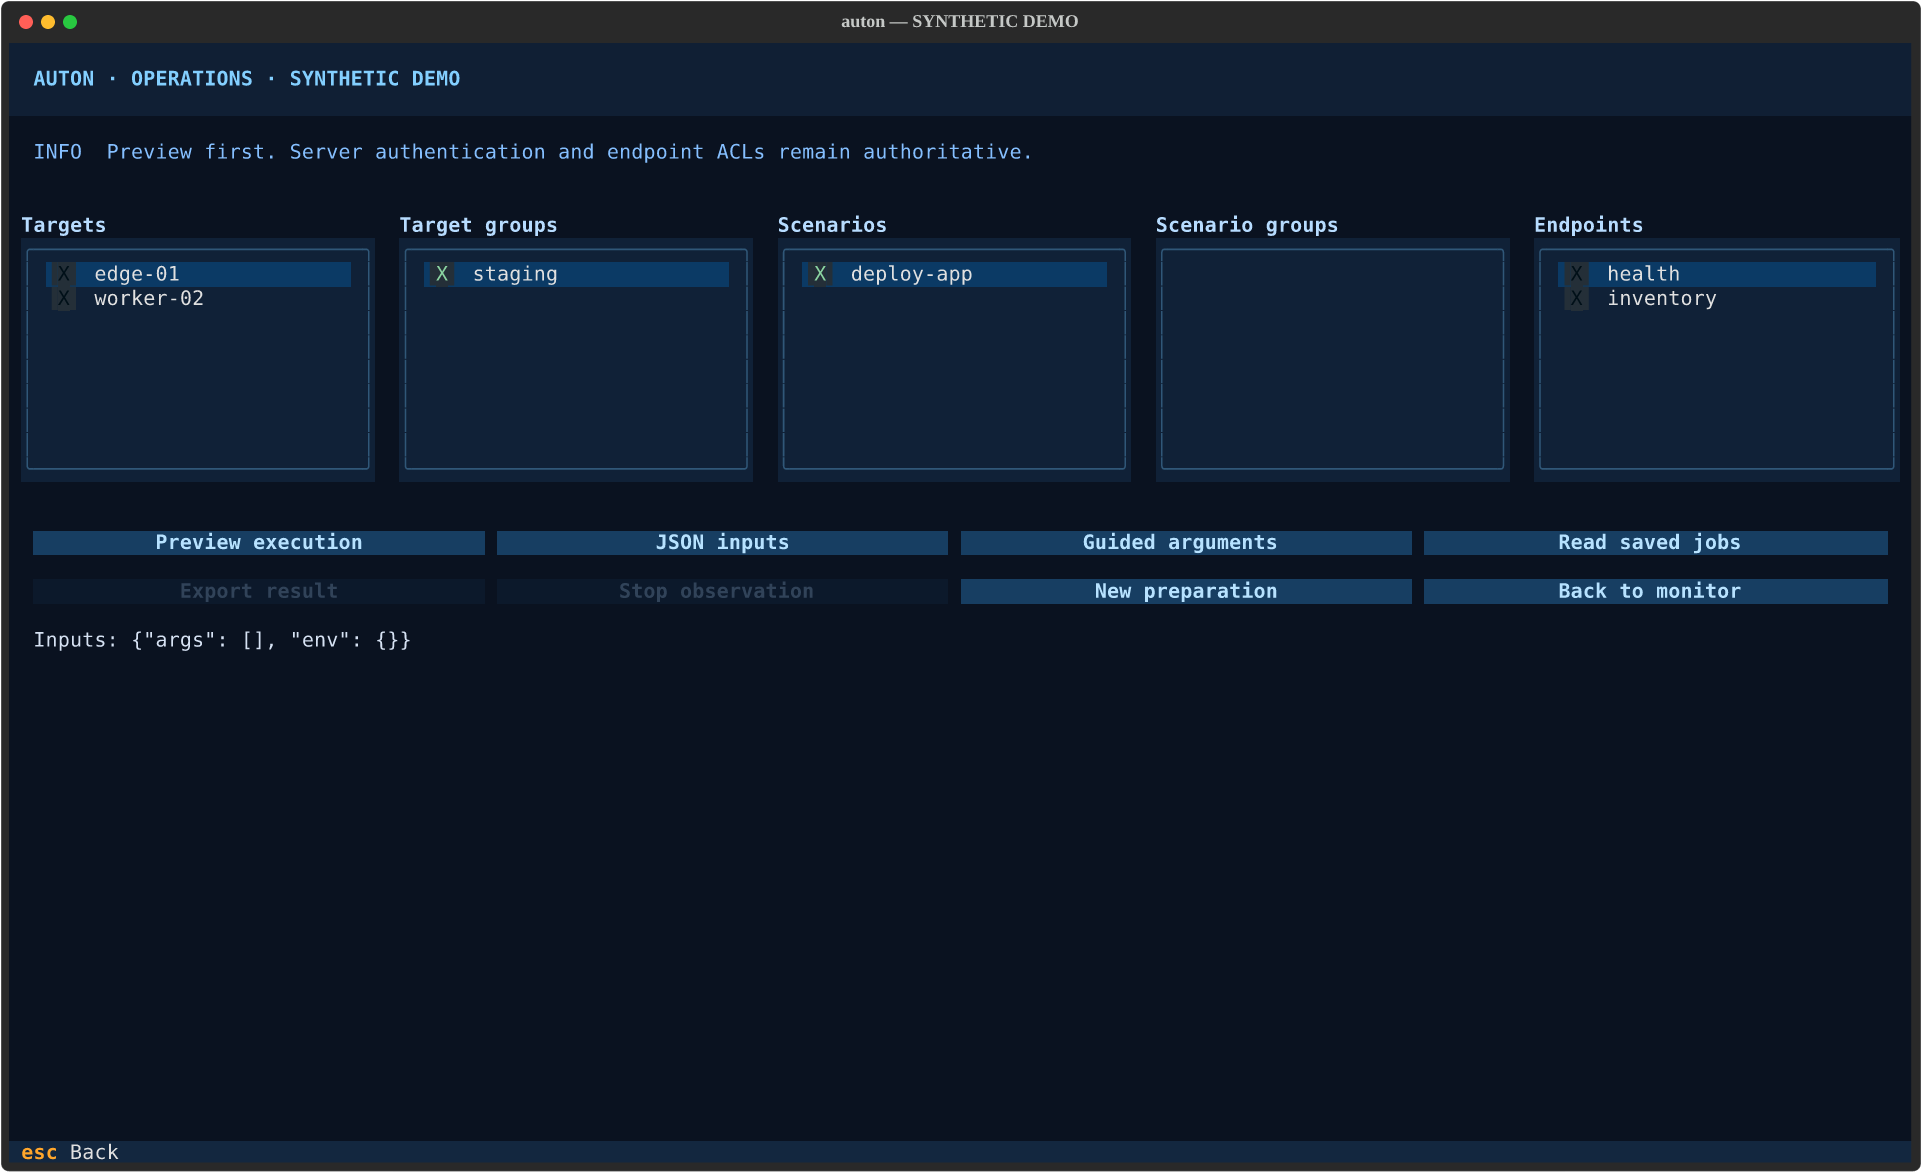Image resolution: width=1922 pixels, height=1172 pixels.
Task: Toggle the inventory endpoint checkbox
Action: [1577, 299]
